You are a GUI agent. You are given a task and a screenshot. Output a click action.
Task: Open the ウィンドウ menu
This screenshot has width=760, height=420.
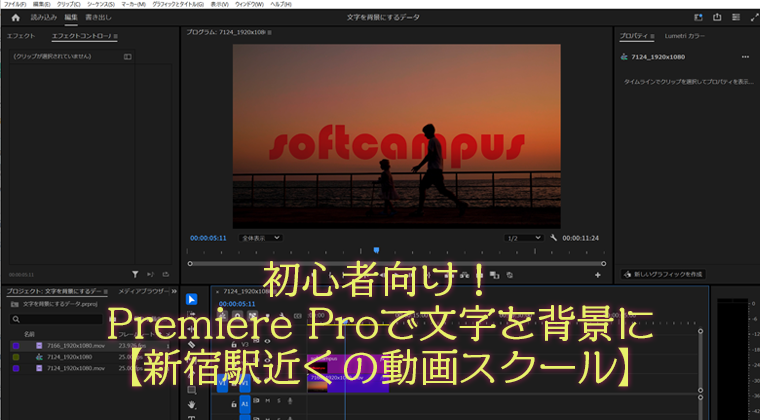249,4
